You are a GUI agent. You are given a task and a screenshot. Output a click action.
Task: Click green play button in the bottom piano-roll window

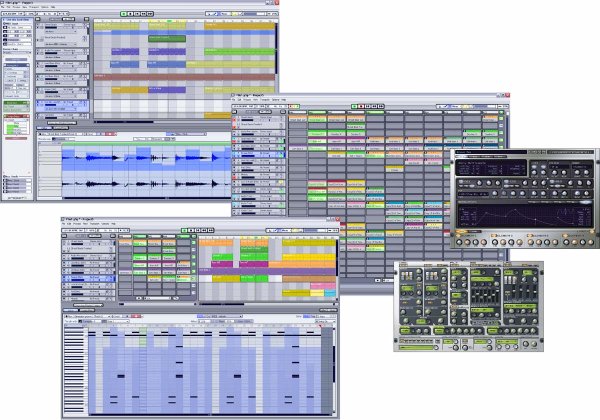(x=184, y=230)
